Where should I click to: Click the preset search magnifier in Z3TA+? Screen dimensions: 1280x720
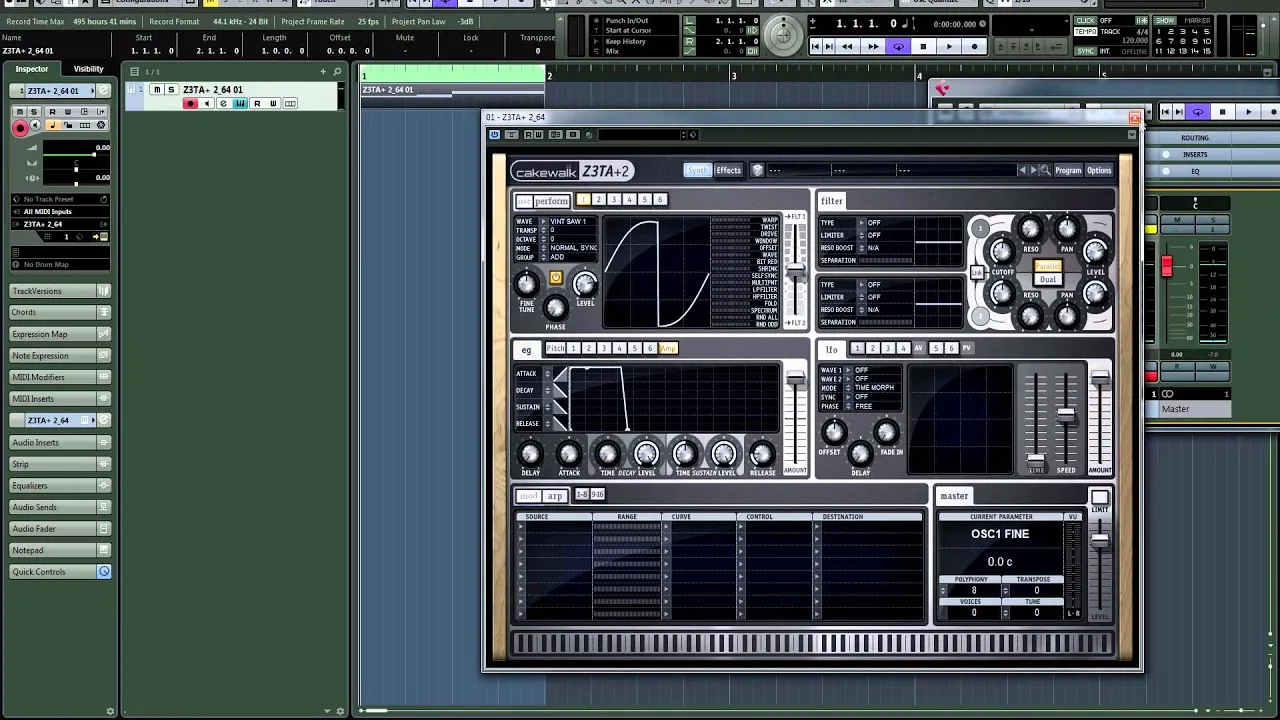[x=1045, y=170]
